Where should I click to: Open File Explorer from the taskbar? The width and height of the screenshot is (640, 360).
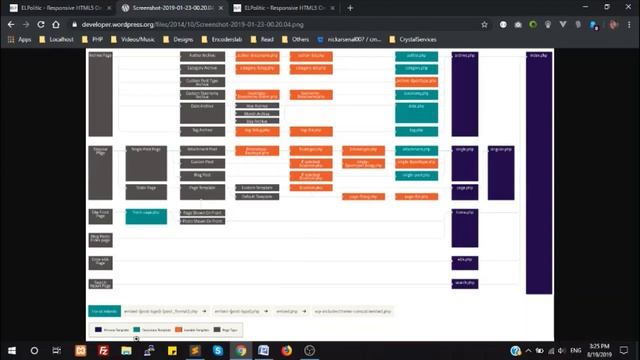pos(126,351)
